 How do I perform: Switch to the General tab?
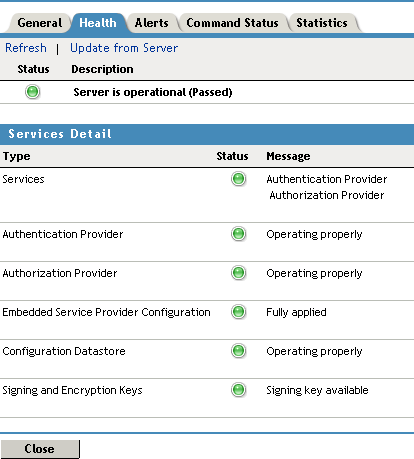click(40, 23)
